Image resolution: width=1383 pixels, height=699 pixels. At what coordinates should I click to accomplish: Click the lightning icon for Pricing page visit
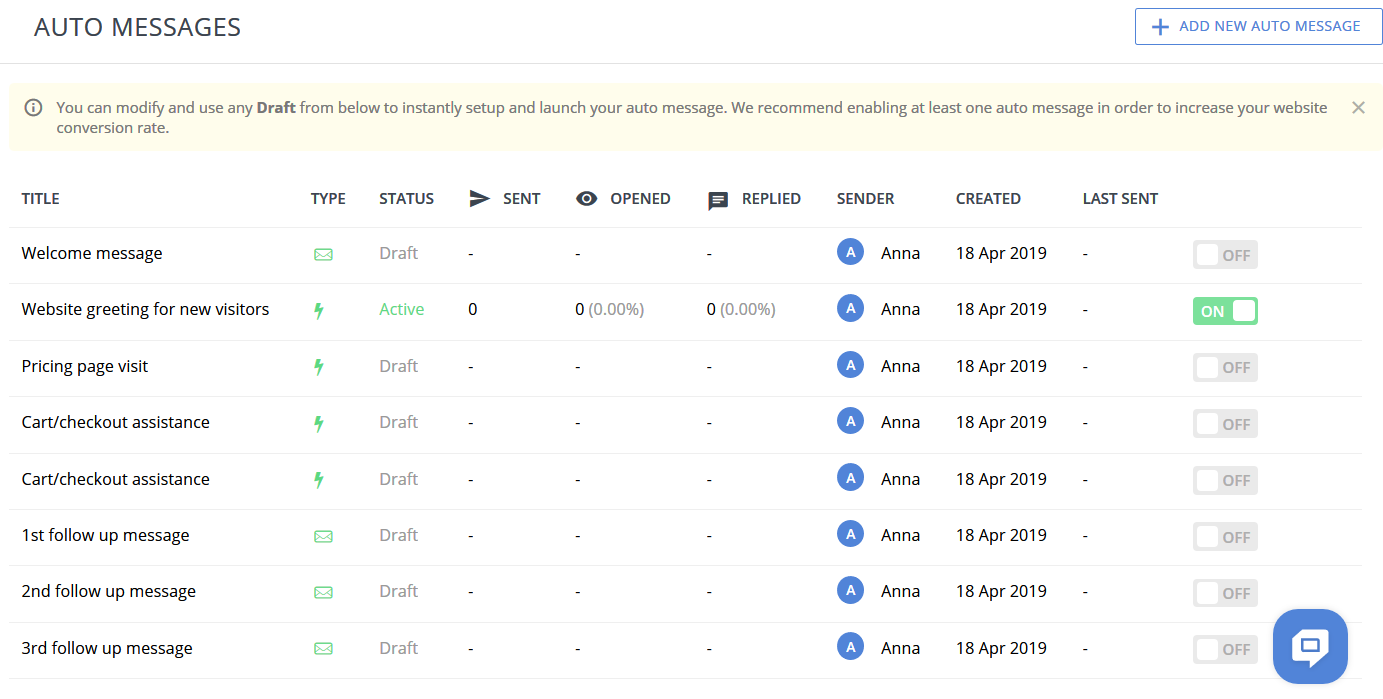click(x=319, y=367)
